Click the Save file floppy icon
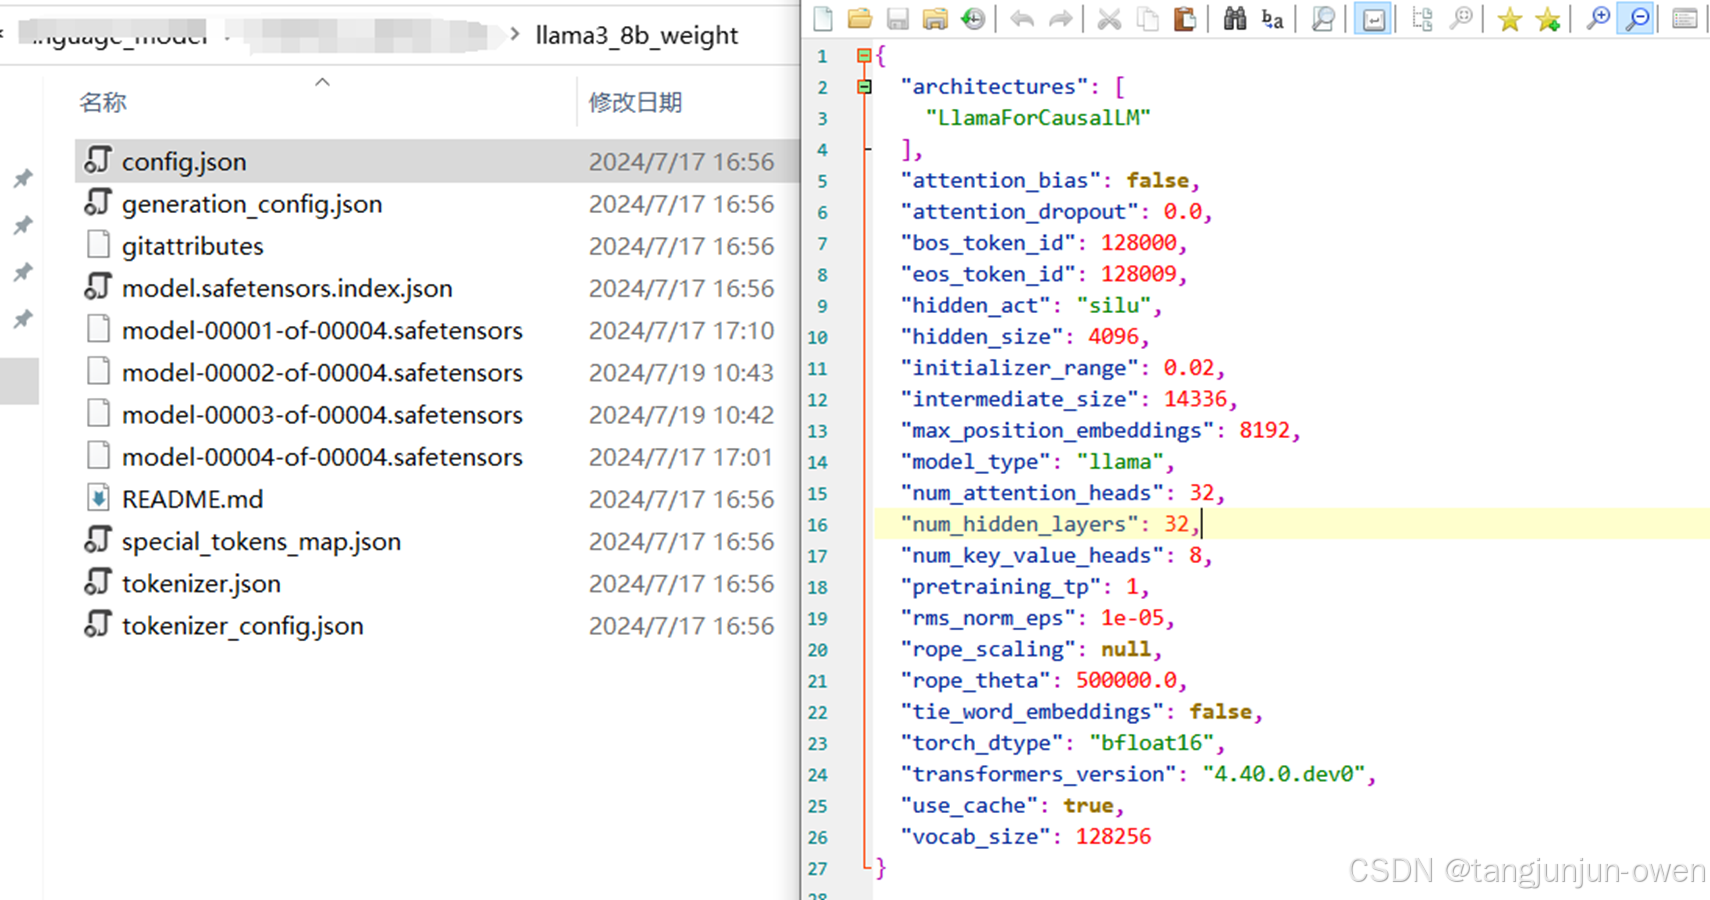Viewport: 1710px width, 900px height. pos(897,18)
